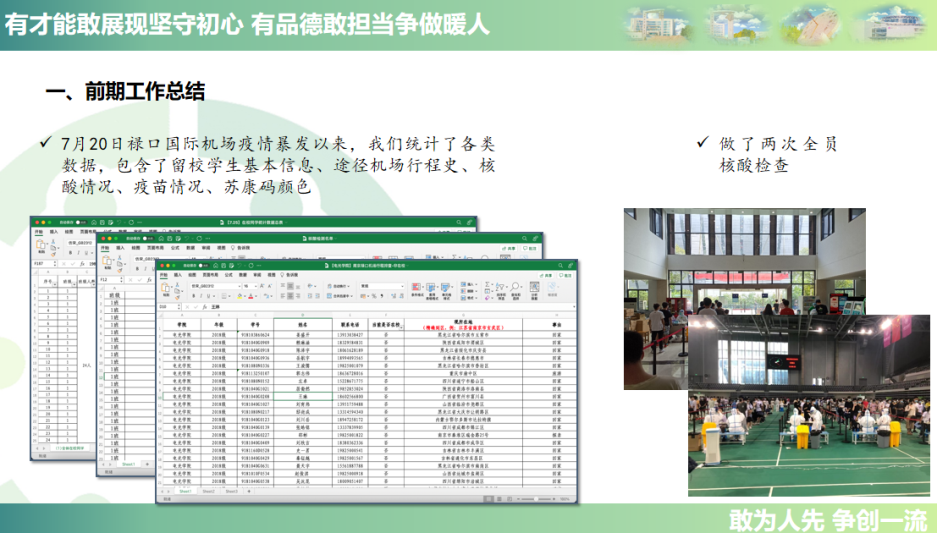This screenshot has width=937, height=533.
Task: Click Comma style icon in front Excel window
Action: pos(382,296)
